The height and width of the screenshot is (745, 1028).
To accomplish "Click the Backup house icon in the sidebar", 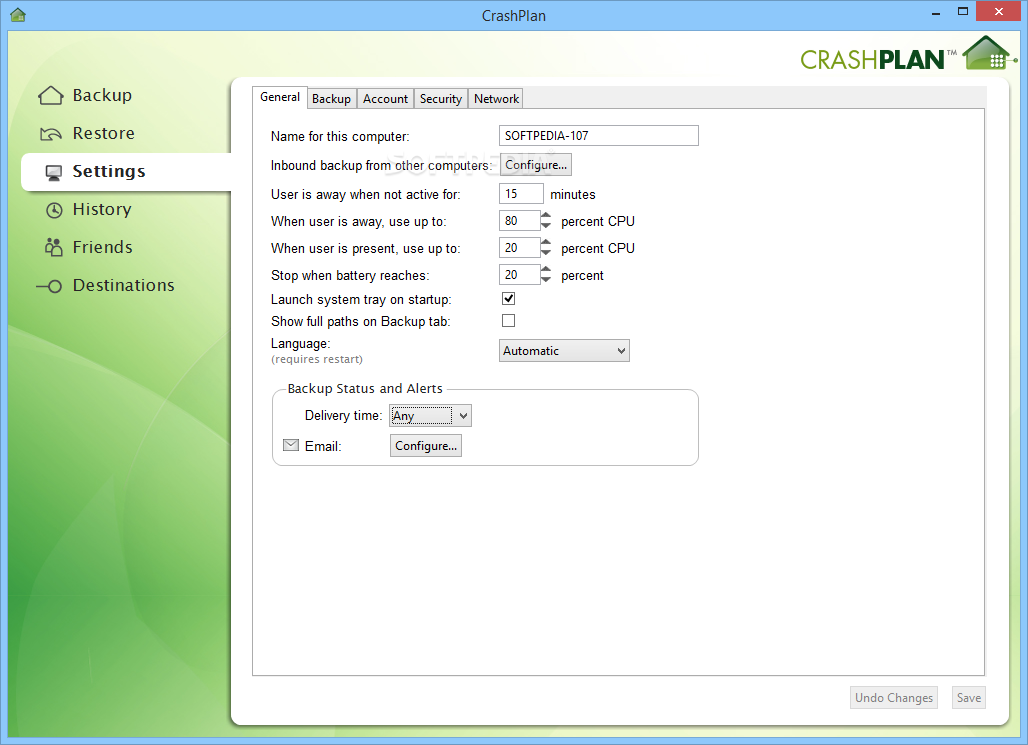I will (x=50, y=96).
